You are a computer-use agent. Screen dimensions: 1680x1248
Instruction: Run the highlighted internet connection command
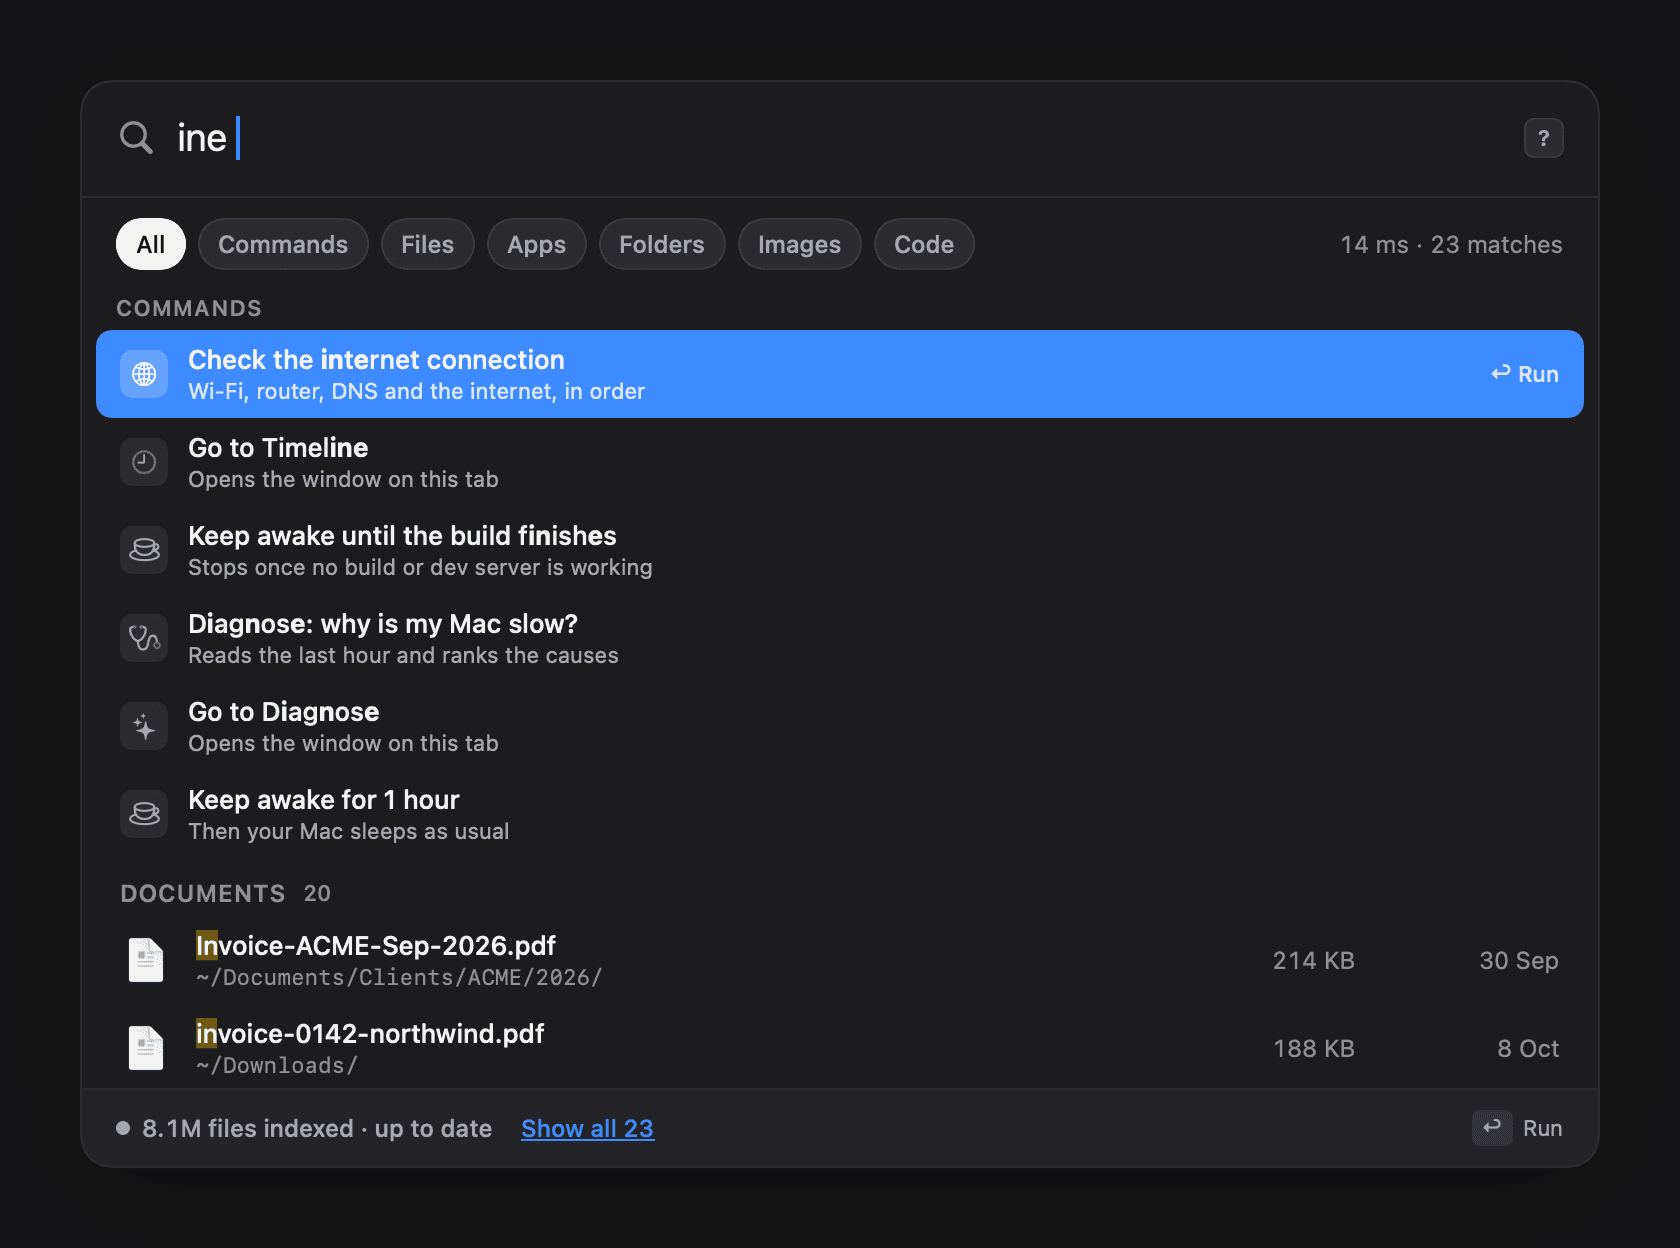pos(1525,374)
